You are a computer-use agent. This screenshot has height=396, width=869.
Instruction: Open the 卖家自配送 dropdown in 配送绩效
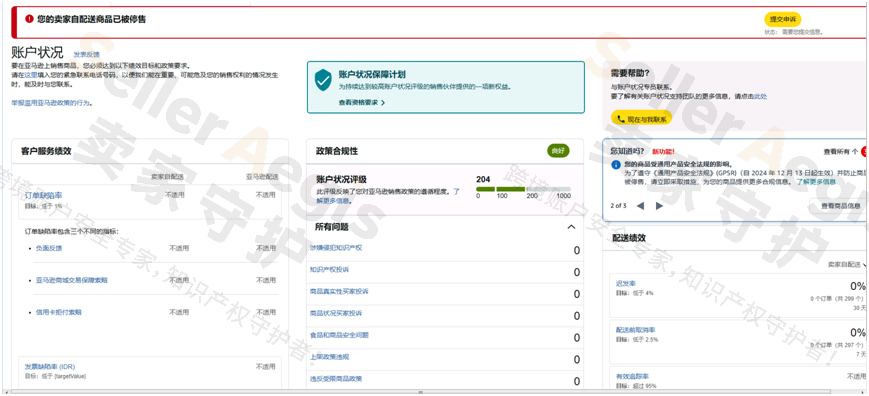[847, 265]
